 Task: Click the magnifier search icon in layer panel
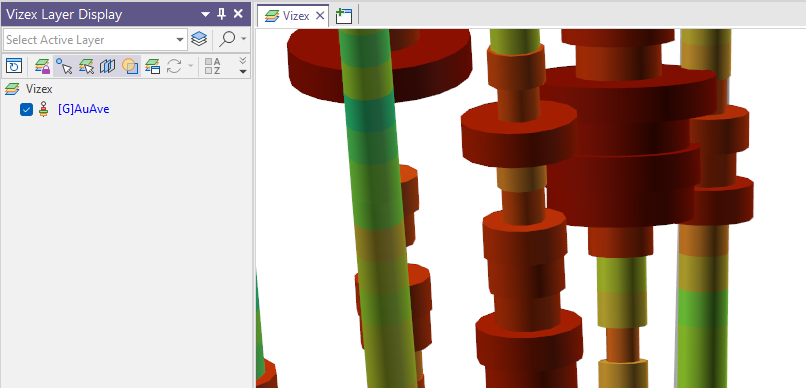tap(227, 40)
